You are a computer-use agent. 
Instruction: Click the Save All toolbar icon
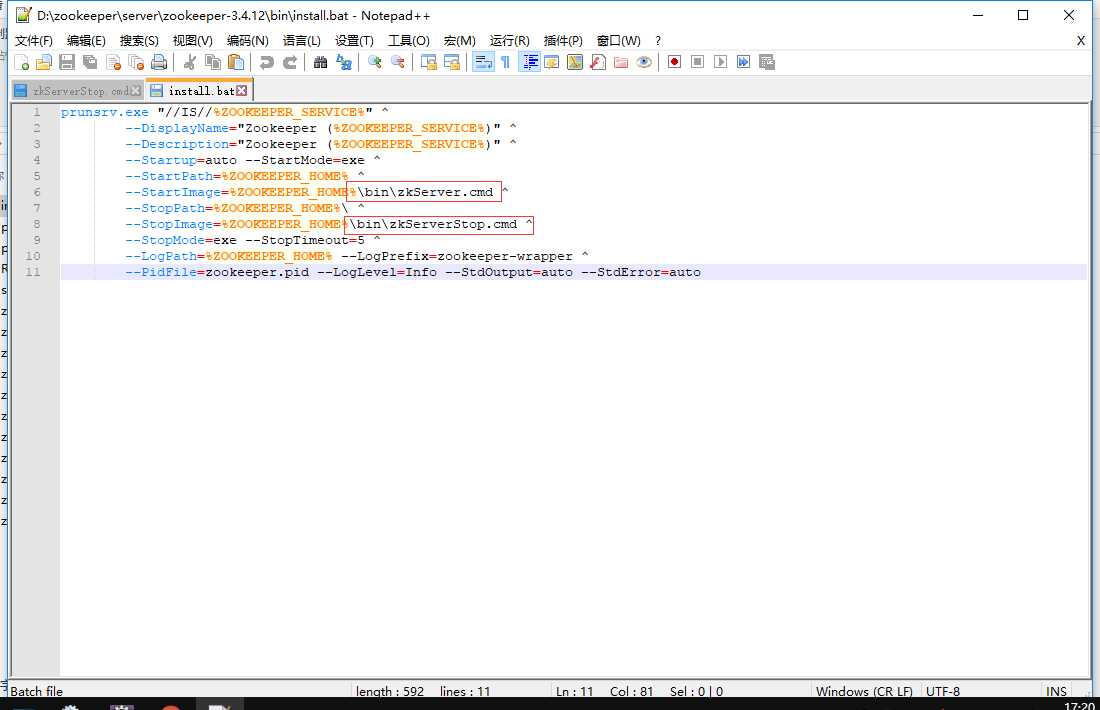tap(90, 62)
